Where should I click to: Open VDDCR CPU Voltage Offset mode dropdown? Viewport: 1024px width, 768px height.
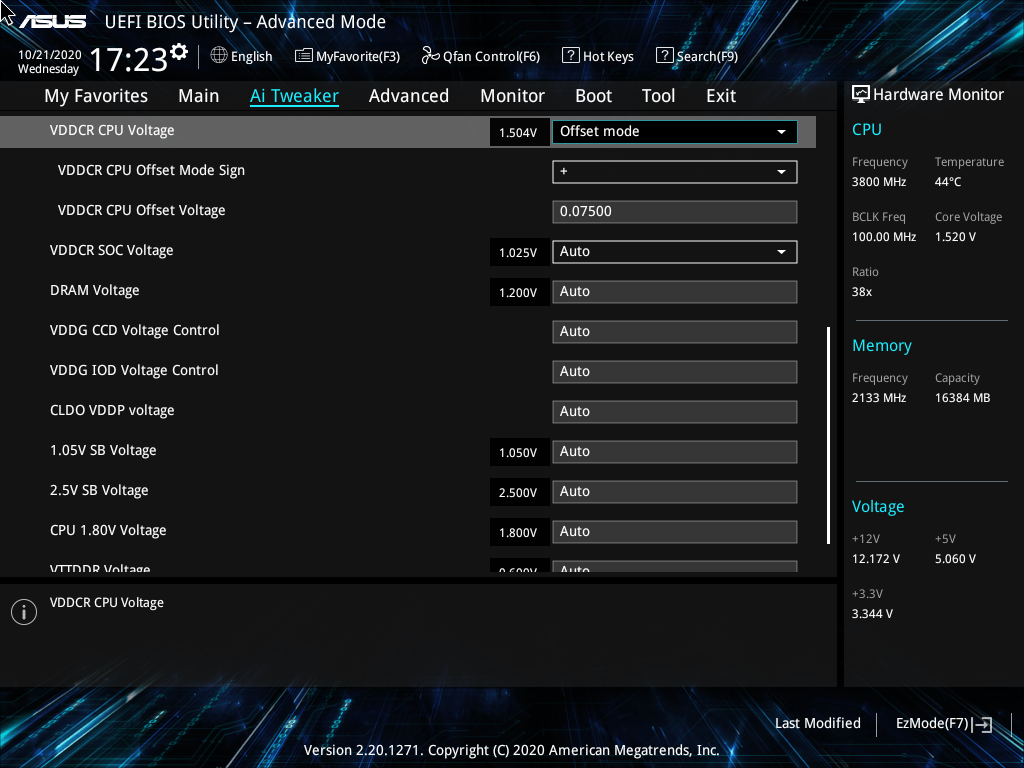pos(675,132)
